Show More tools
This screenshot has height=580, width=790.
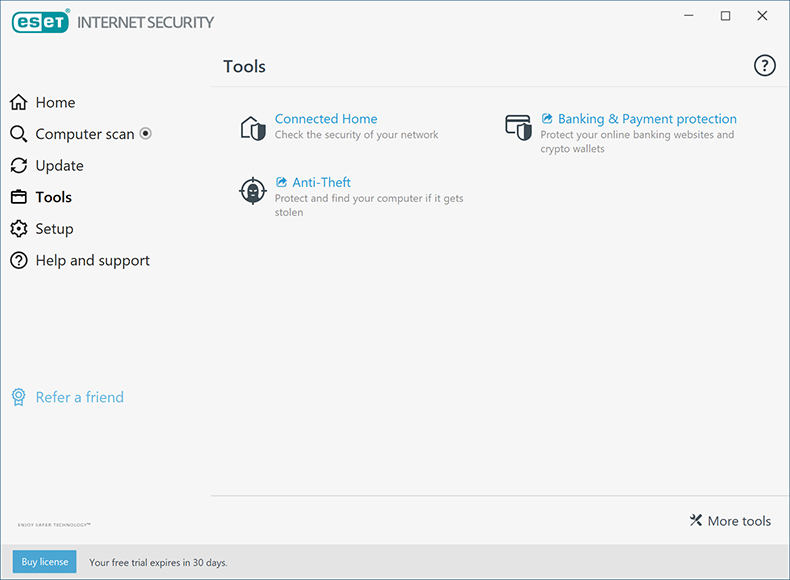pyautogui.click(x=739, y=521)
